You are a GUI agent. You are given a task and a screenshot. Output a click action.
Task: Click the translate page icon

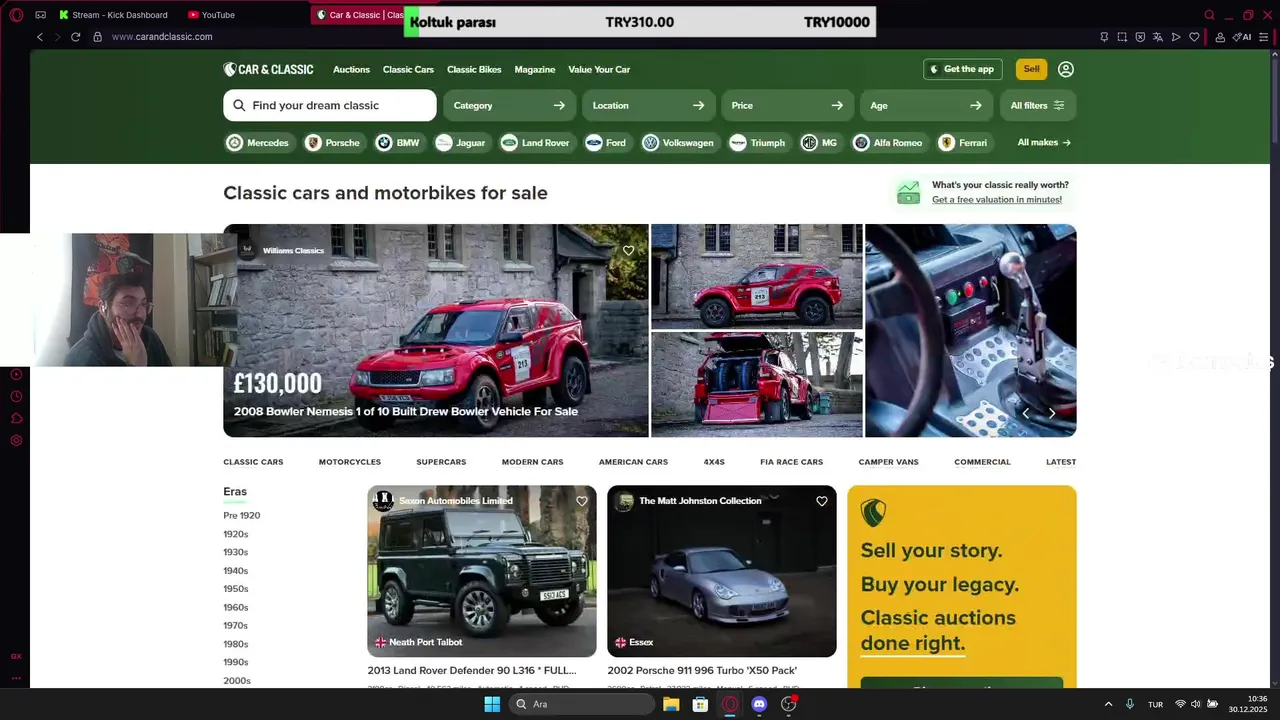[x=1158, y=37]
